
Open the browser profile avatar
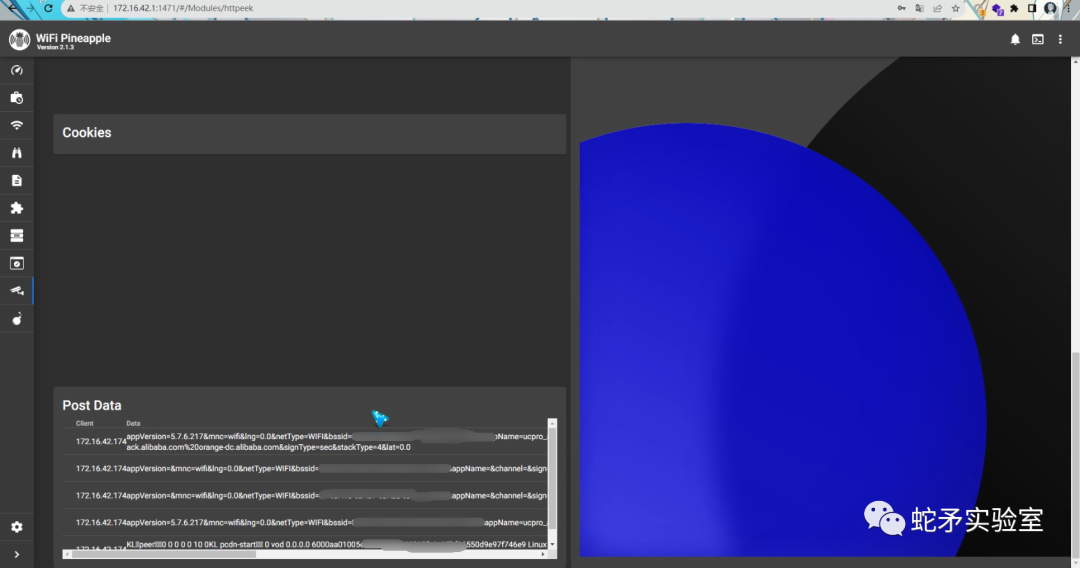[1050, 8]
